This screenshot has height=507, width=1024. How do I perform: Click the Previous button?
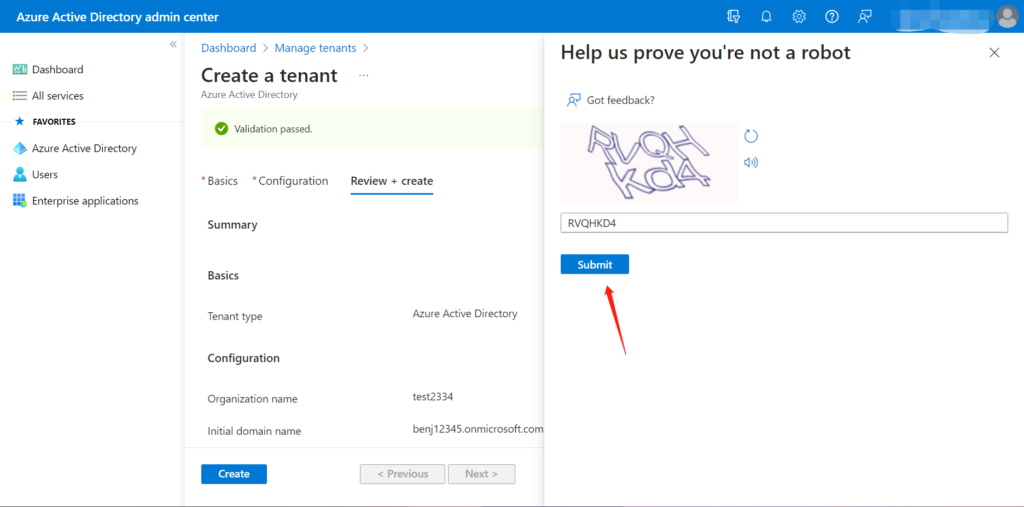click(x=402, y=474)
